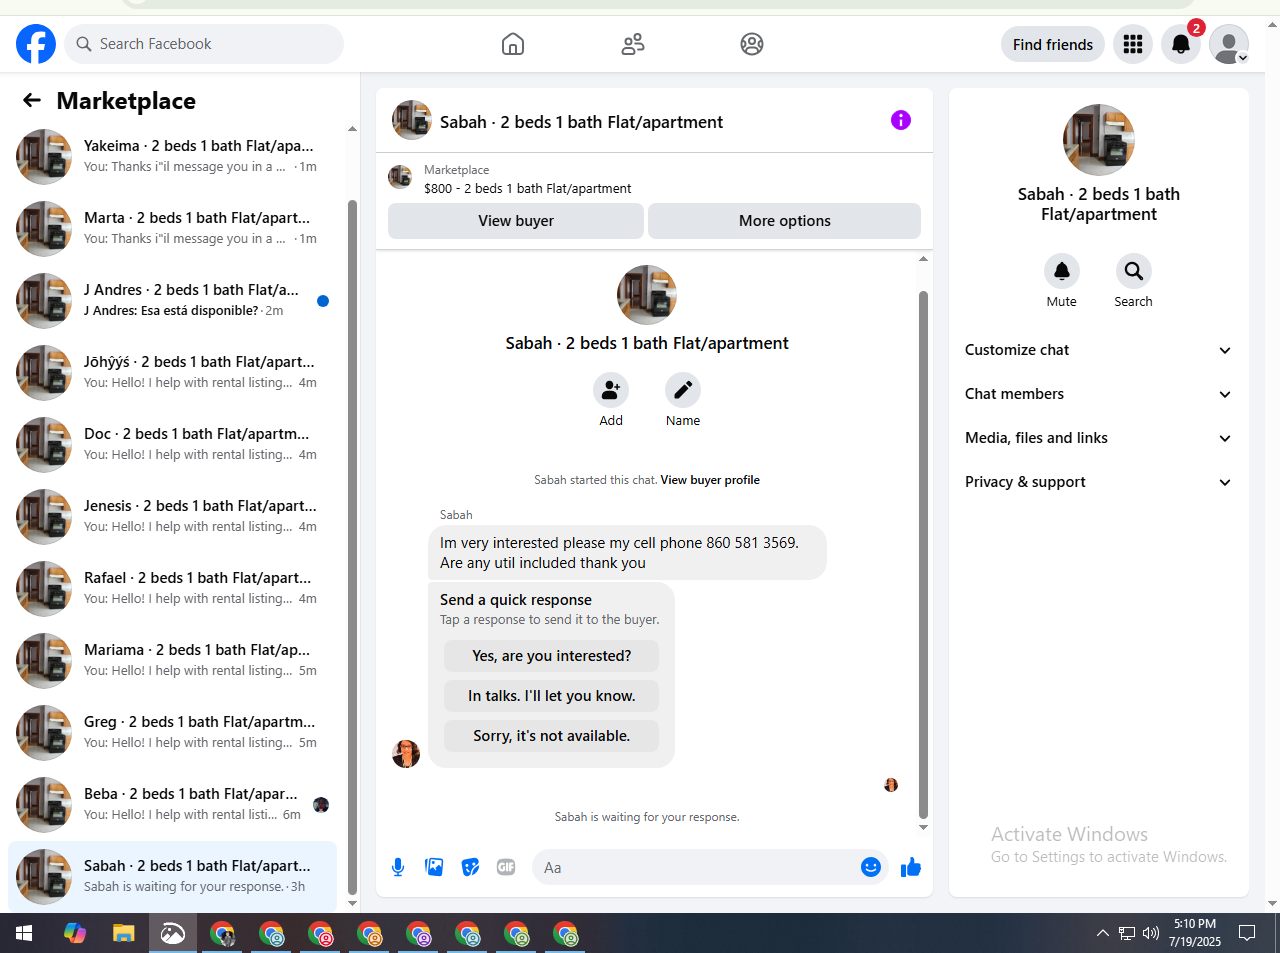Select the Sabah conversation in the list

point(172,877)
